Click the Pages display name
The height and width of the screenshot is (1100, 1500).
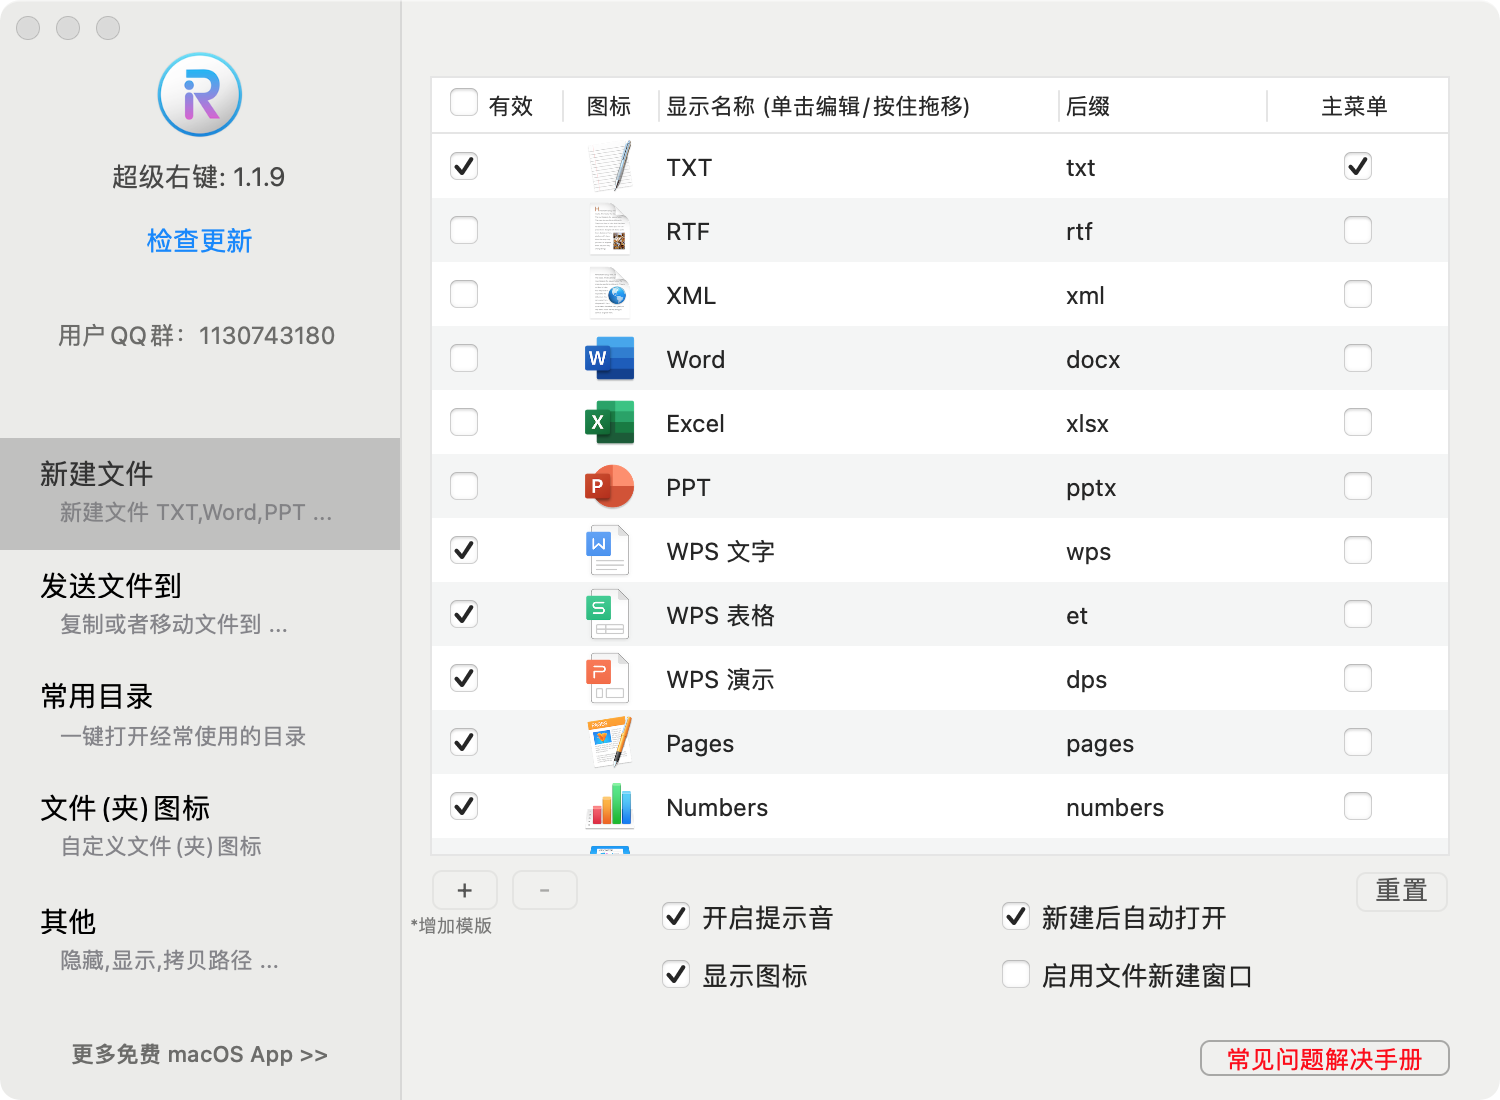coord(700,744)
